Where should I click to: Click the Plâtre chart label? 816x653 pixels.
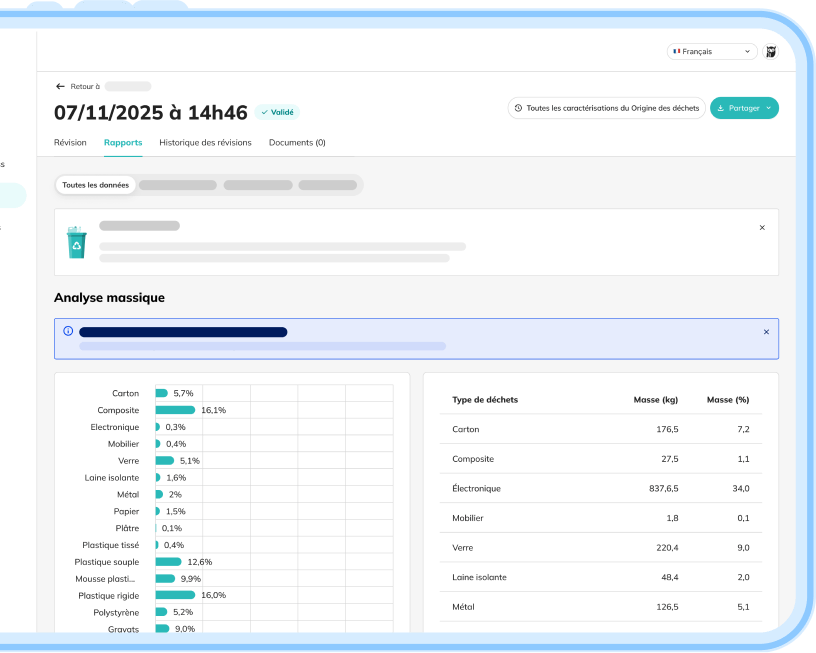127,528
